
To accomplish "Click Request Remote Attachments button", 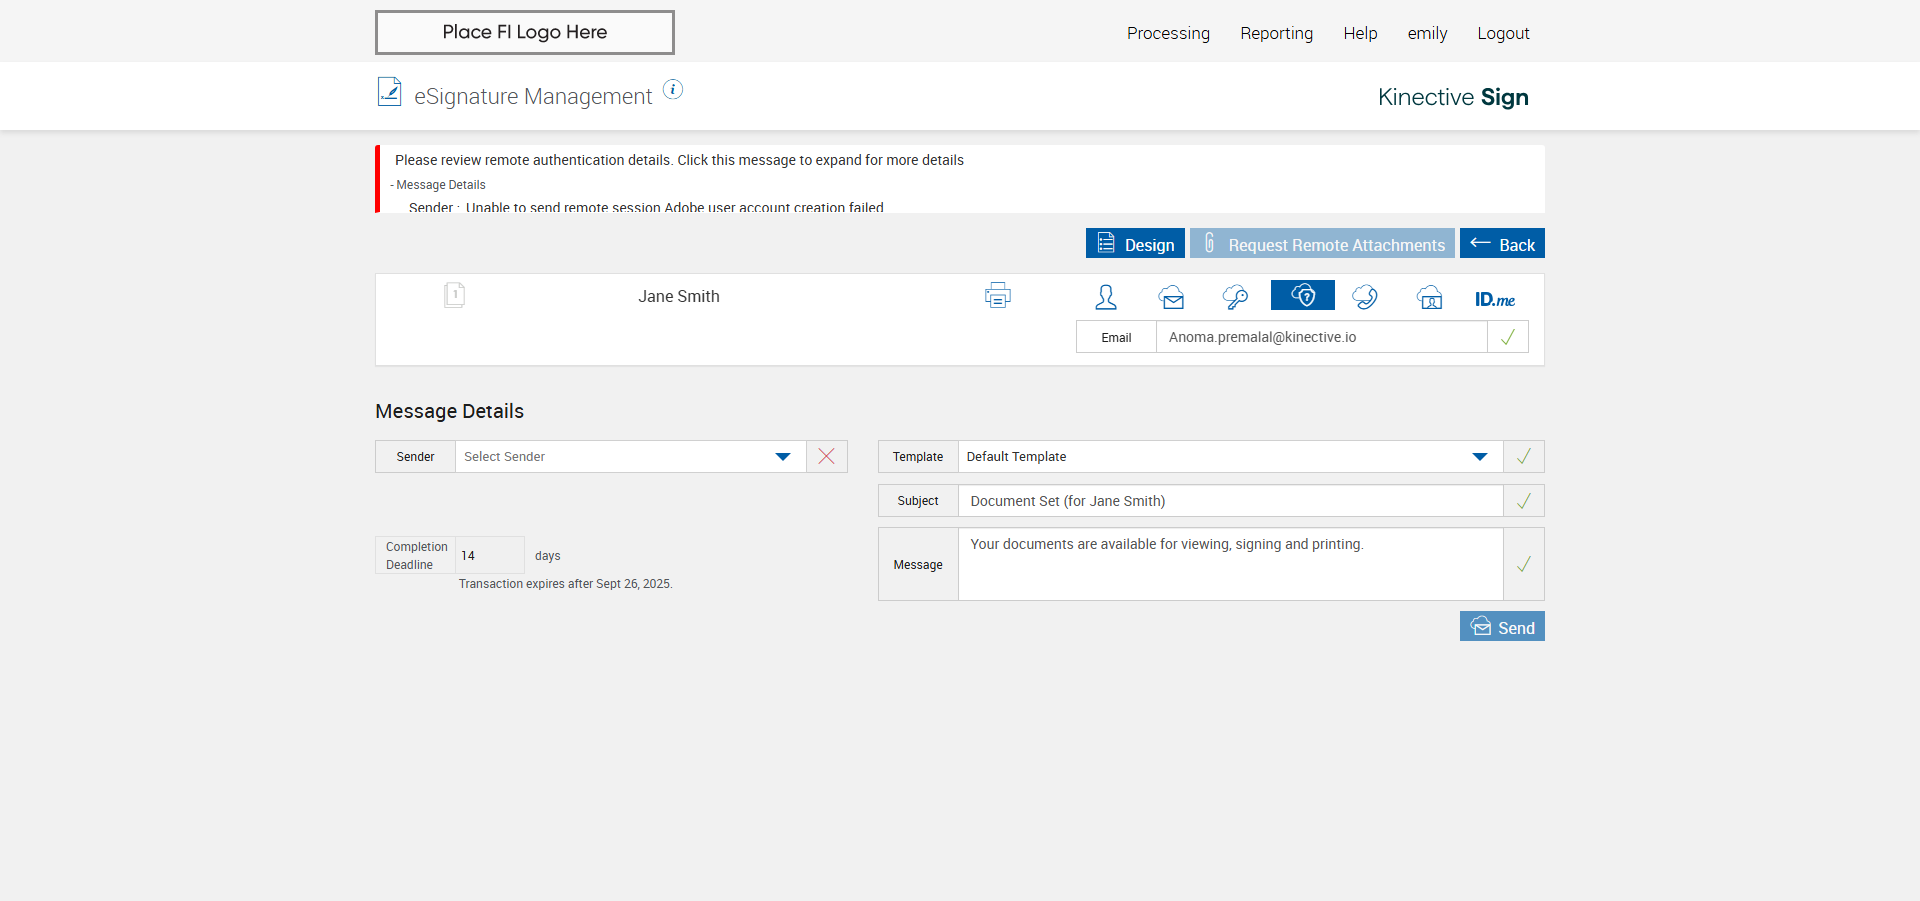I will [x=1322, y=243].
